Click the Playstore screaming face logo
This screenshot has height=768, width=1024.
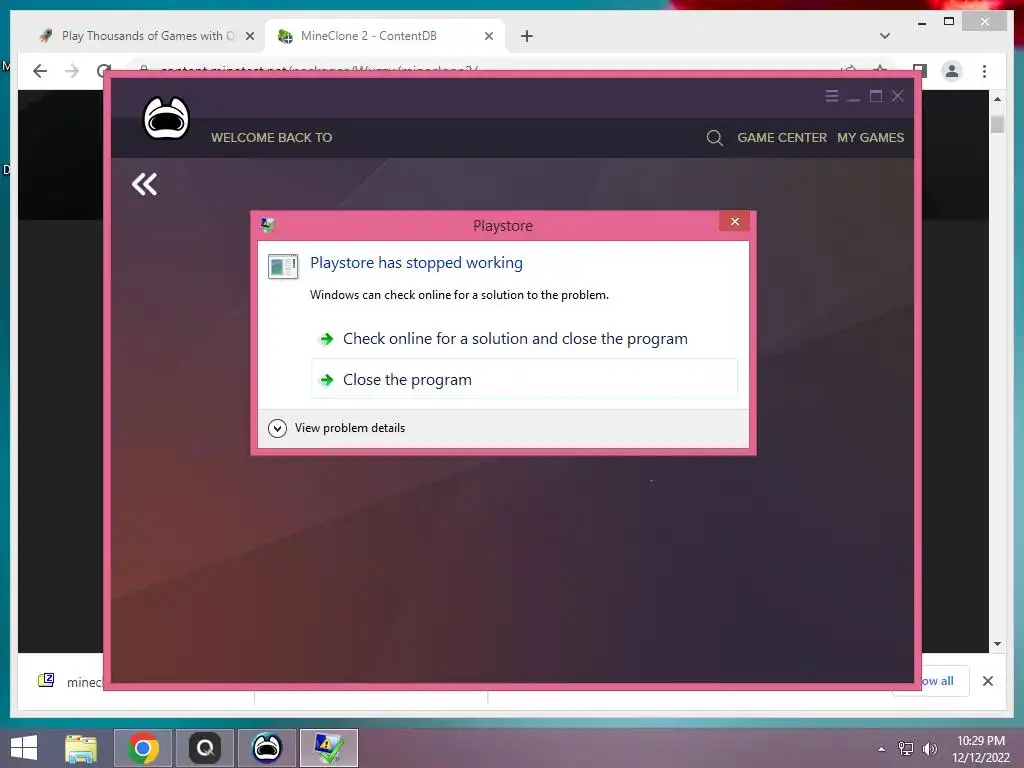[166, 118]
